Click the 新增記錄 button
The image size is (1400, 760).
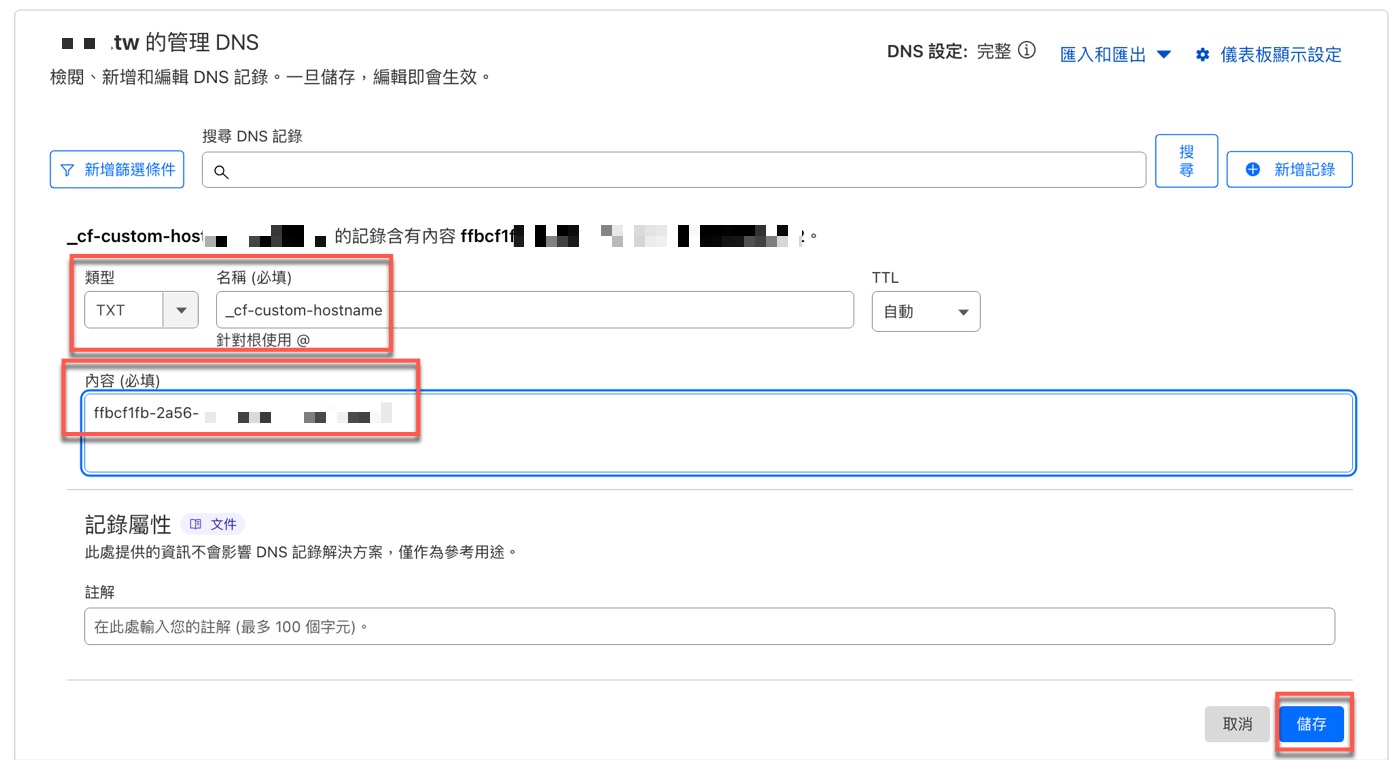tap(1290, 170)
